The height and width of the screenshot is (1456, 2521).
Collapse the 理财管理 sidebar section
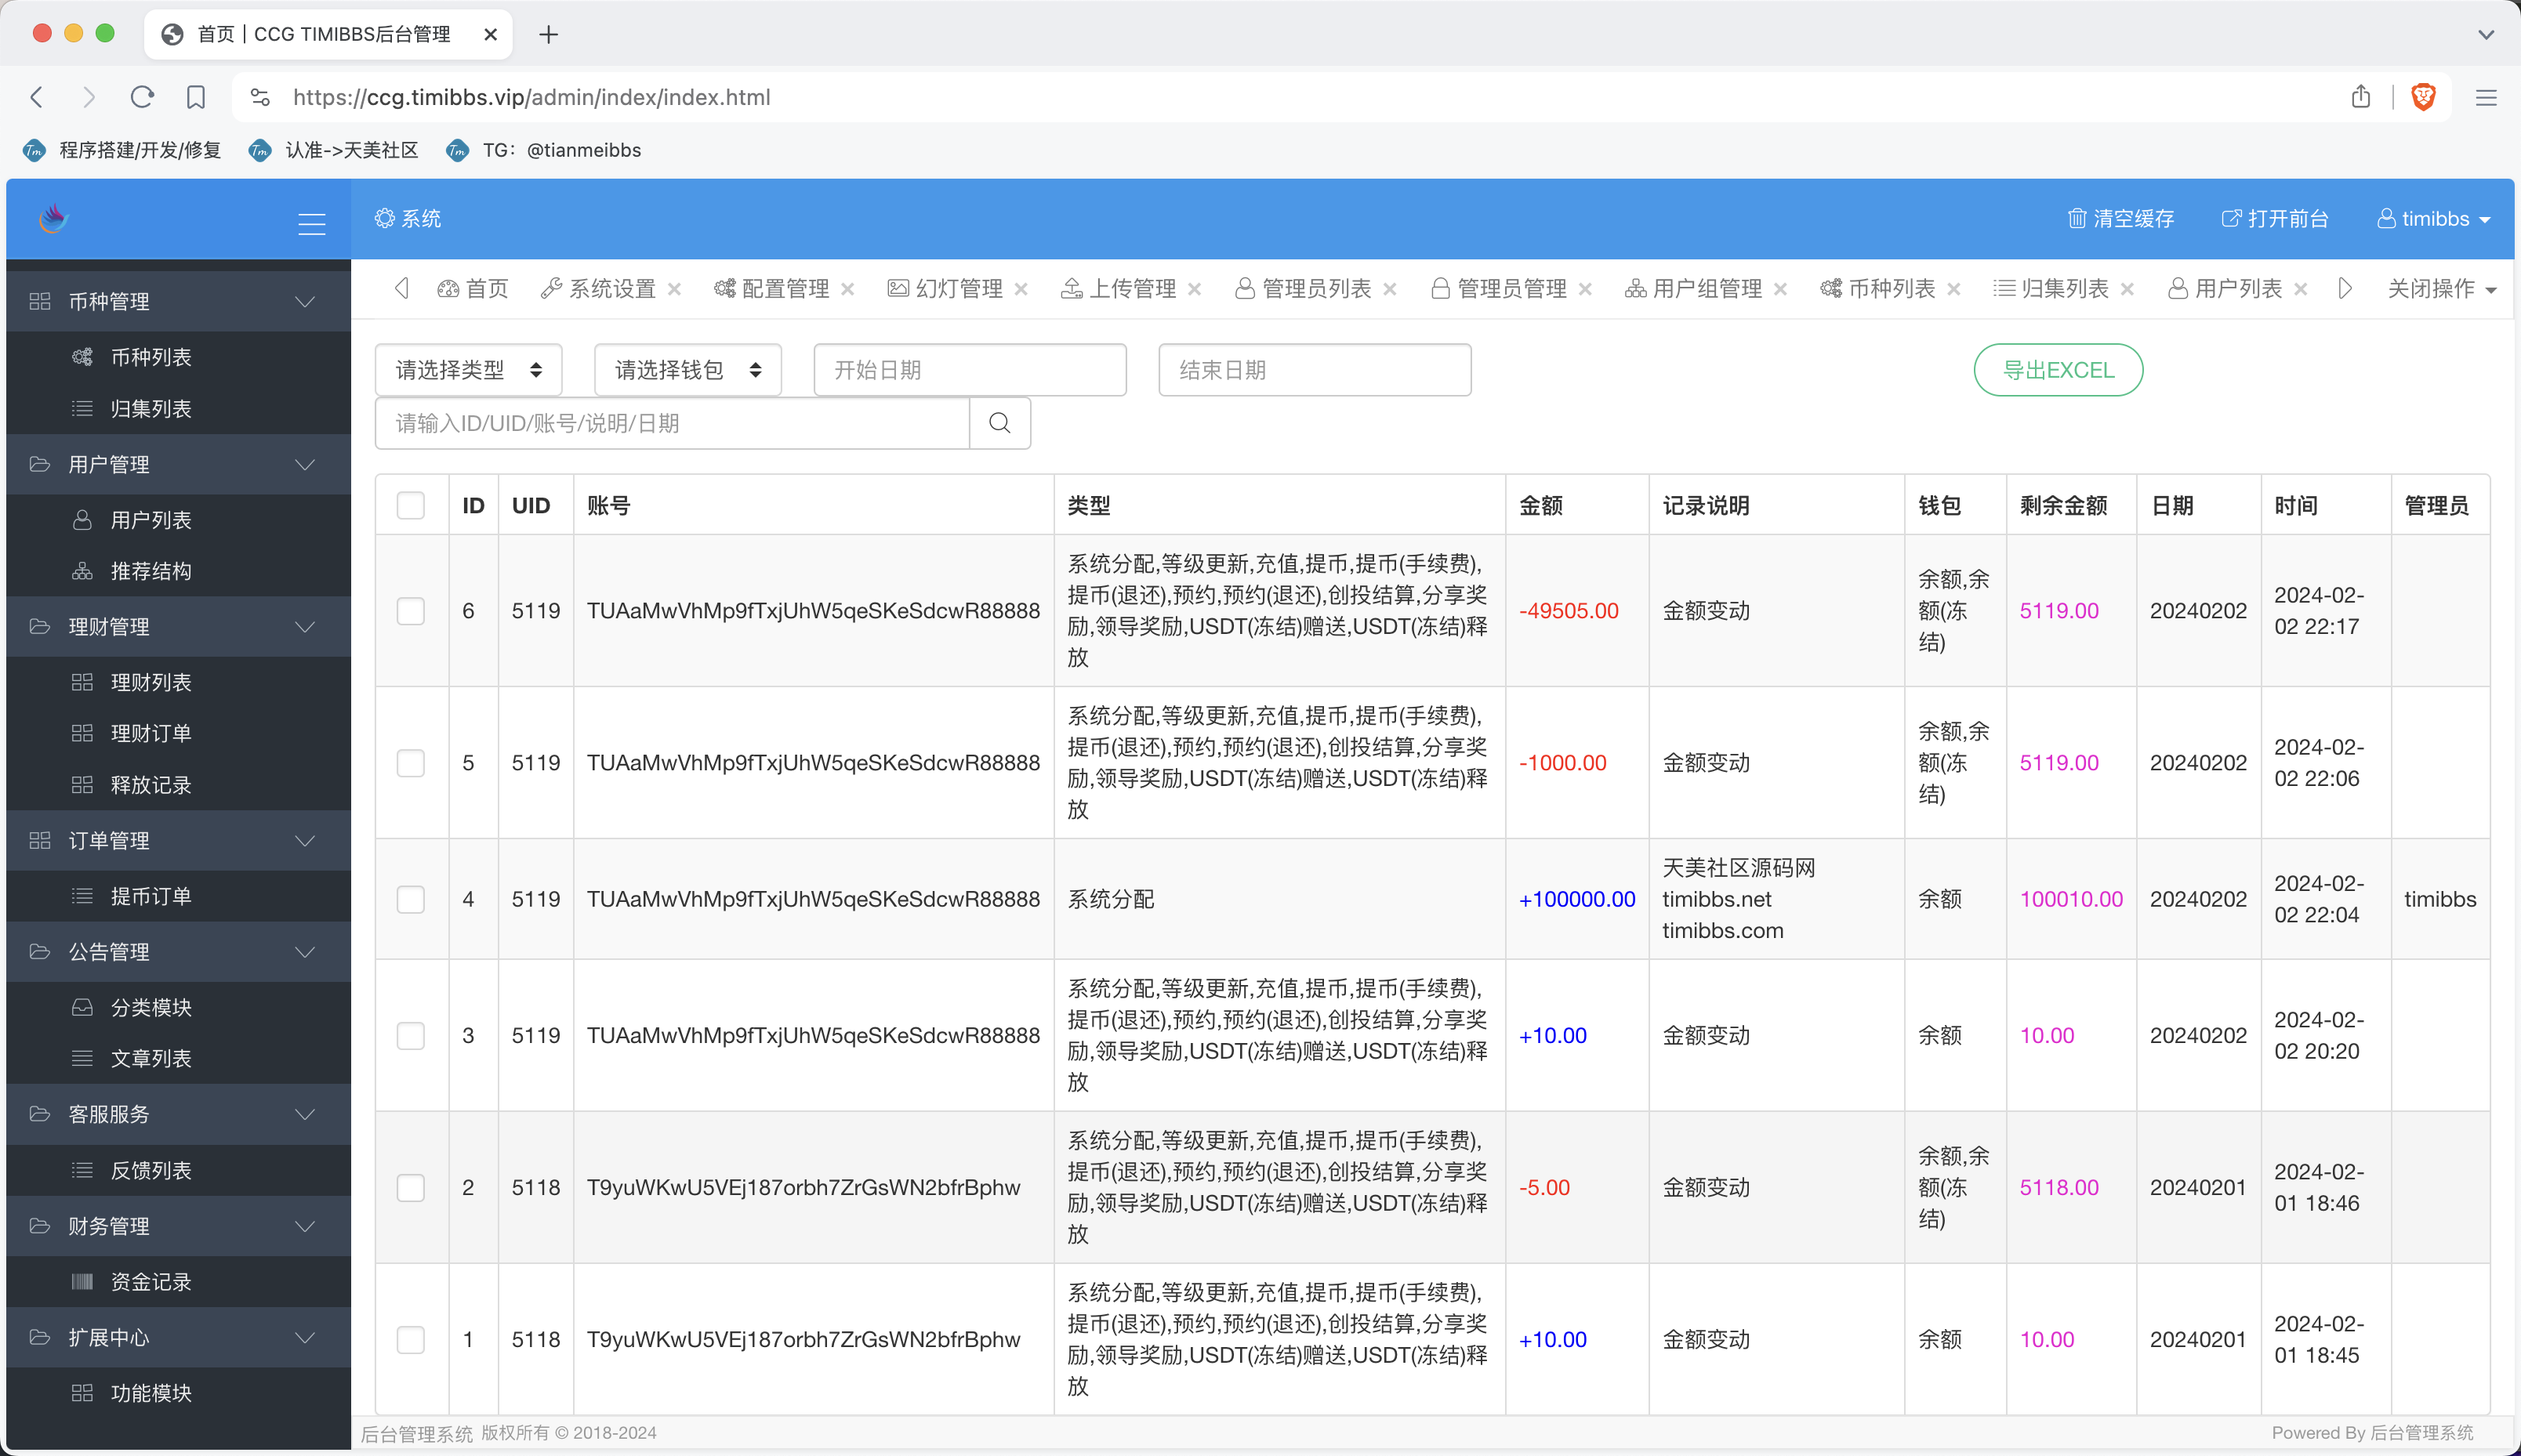click(178, 626)
